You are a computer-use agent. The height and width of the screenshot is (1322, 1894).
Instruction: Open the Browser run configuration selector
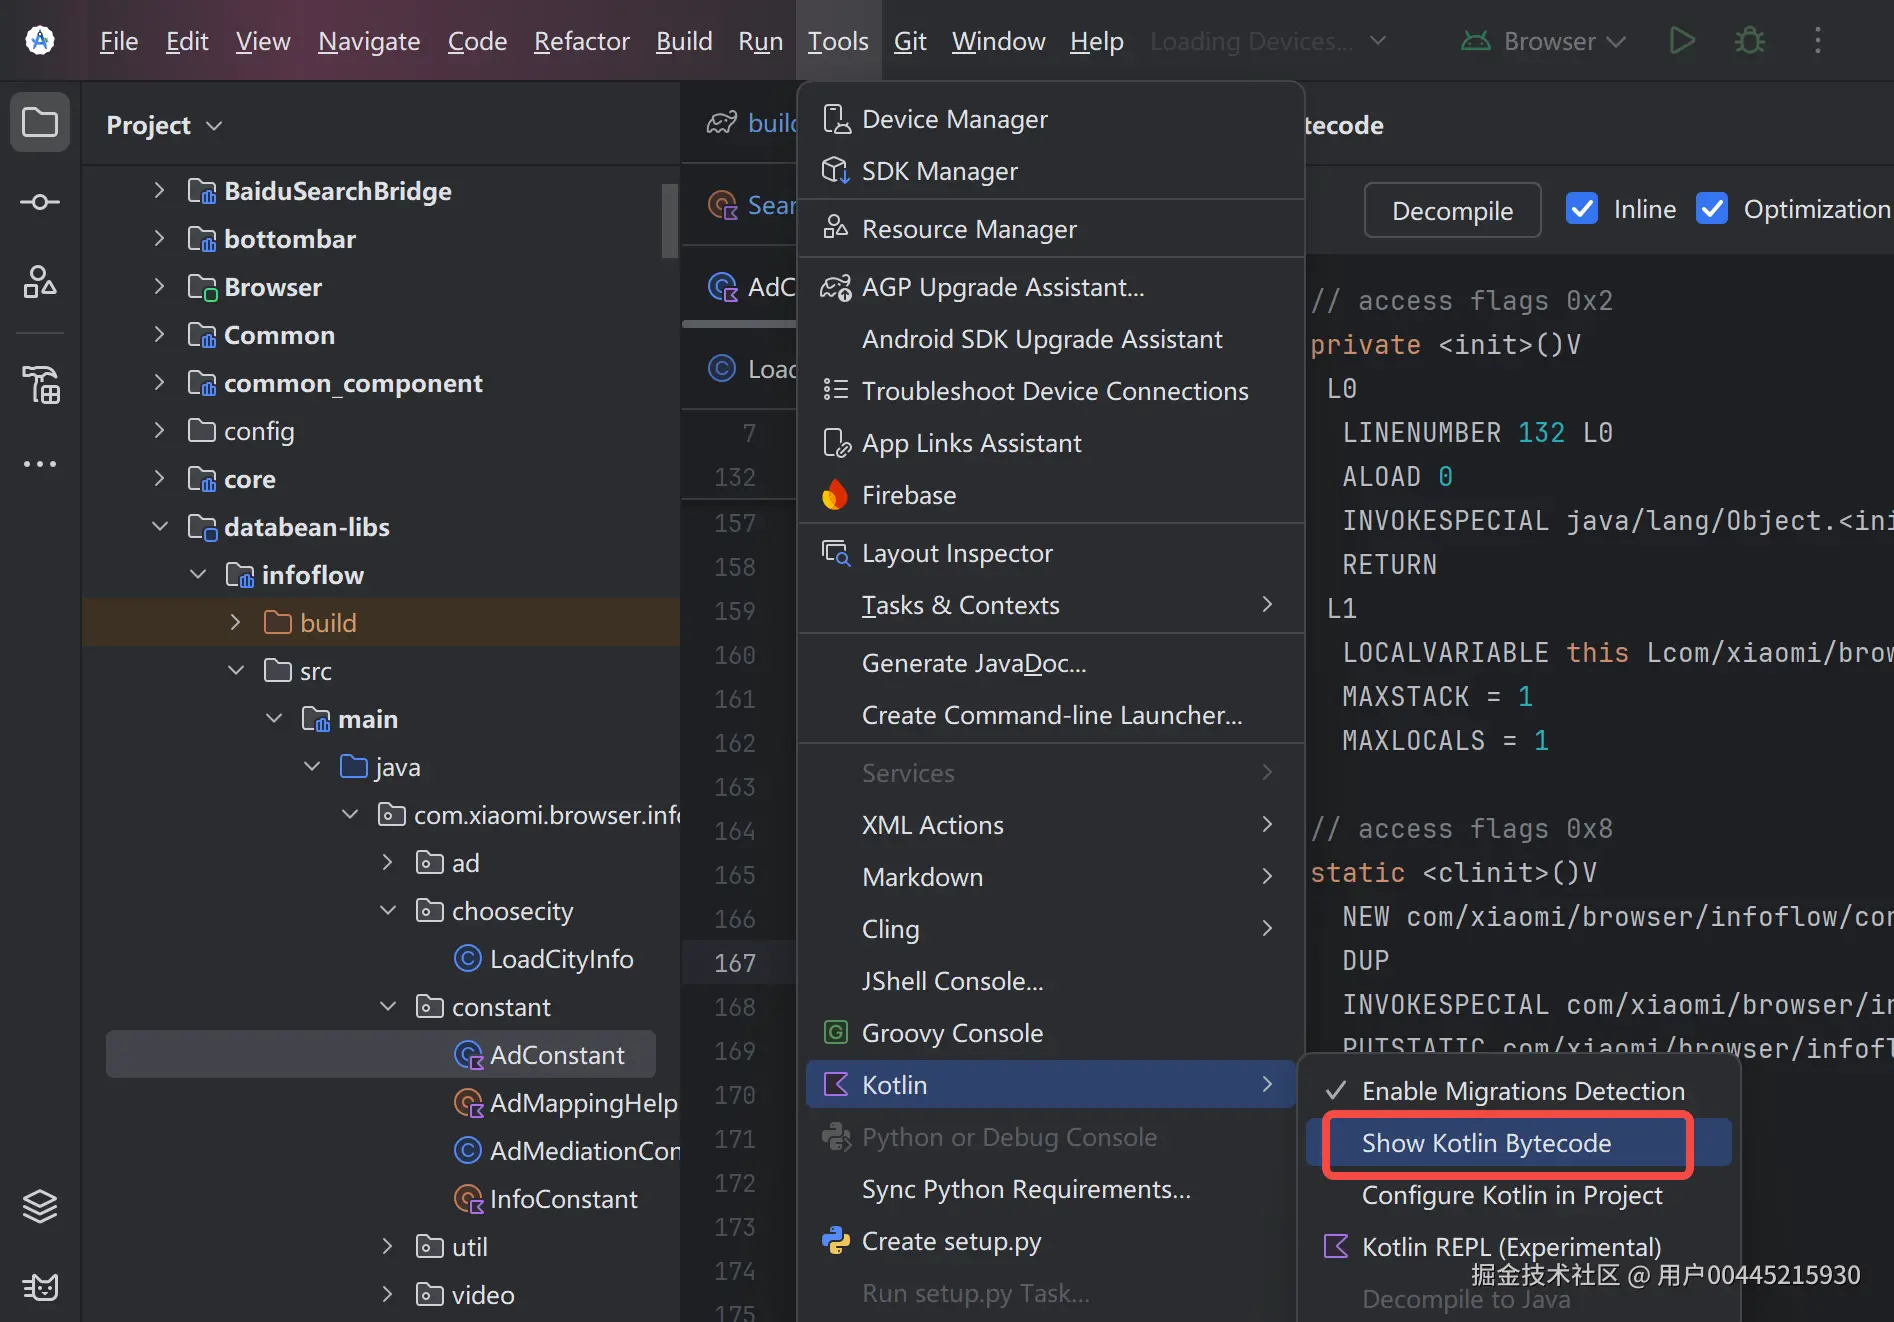coord(1543,41)
